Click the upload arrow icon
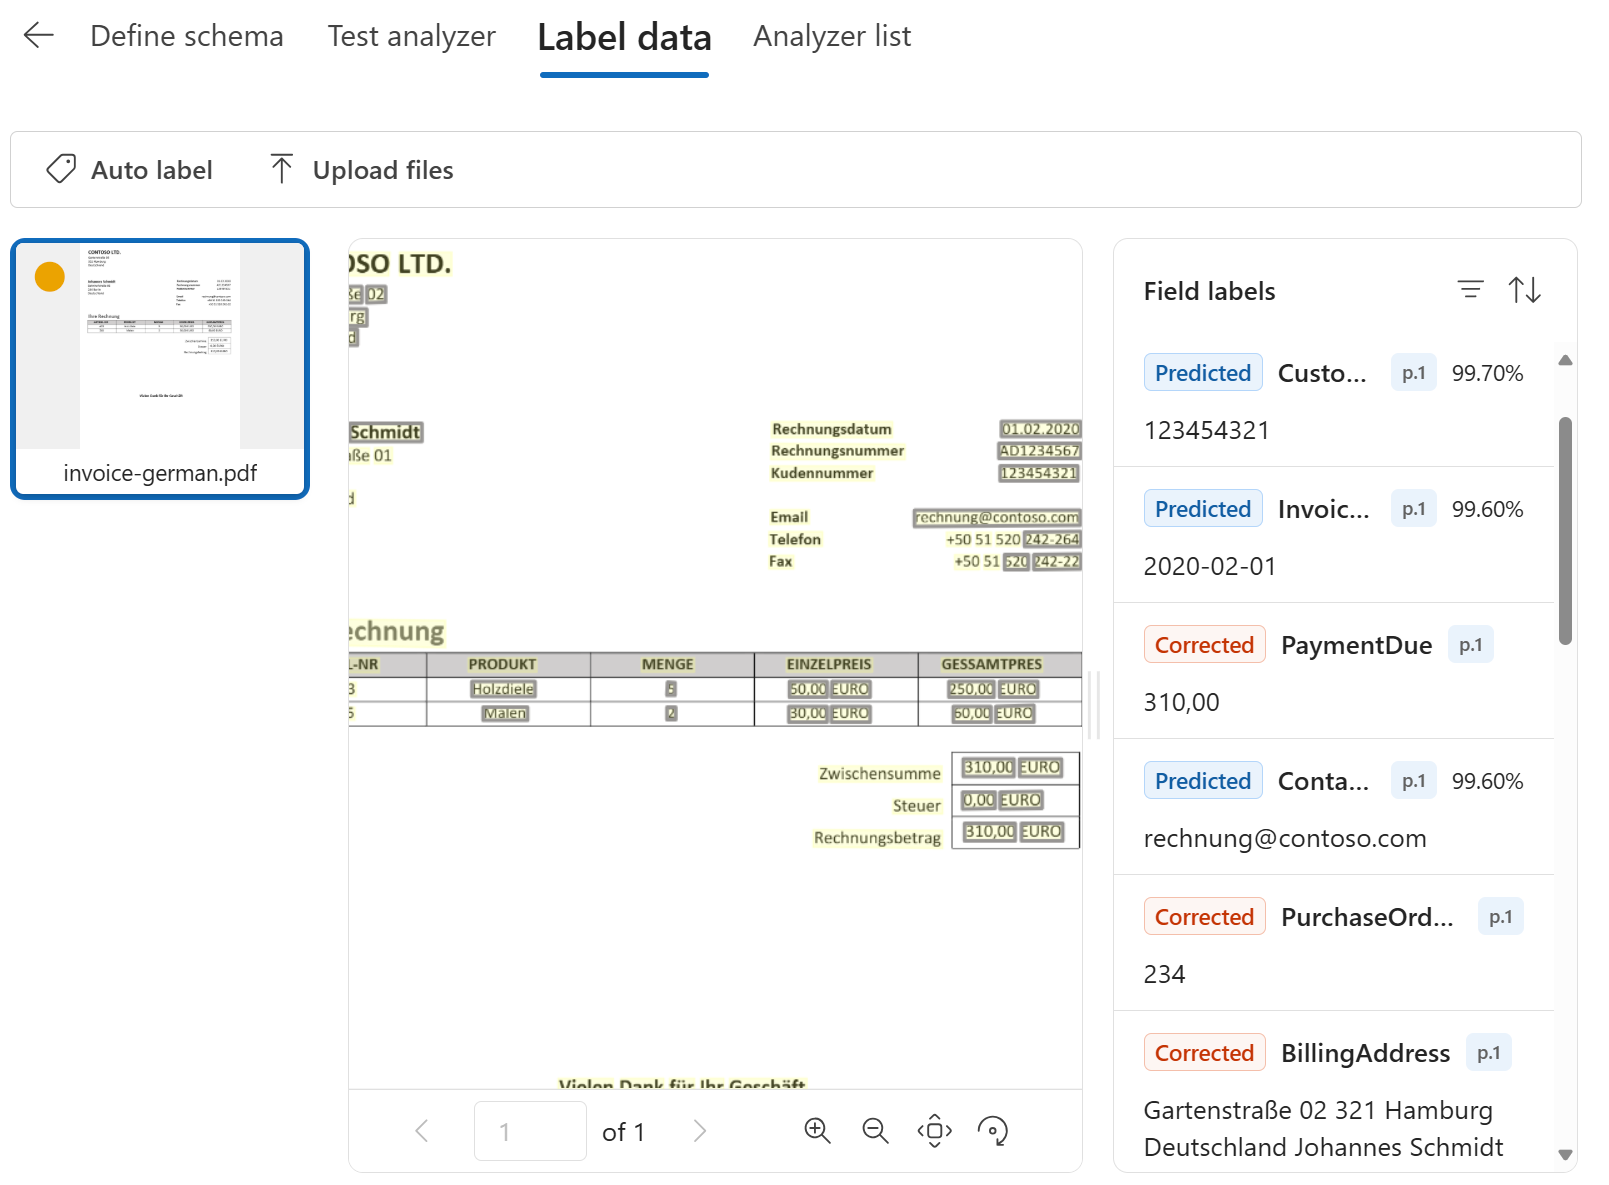Viewport: 1609px width, 1185px height. 282,169
